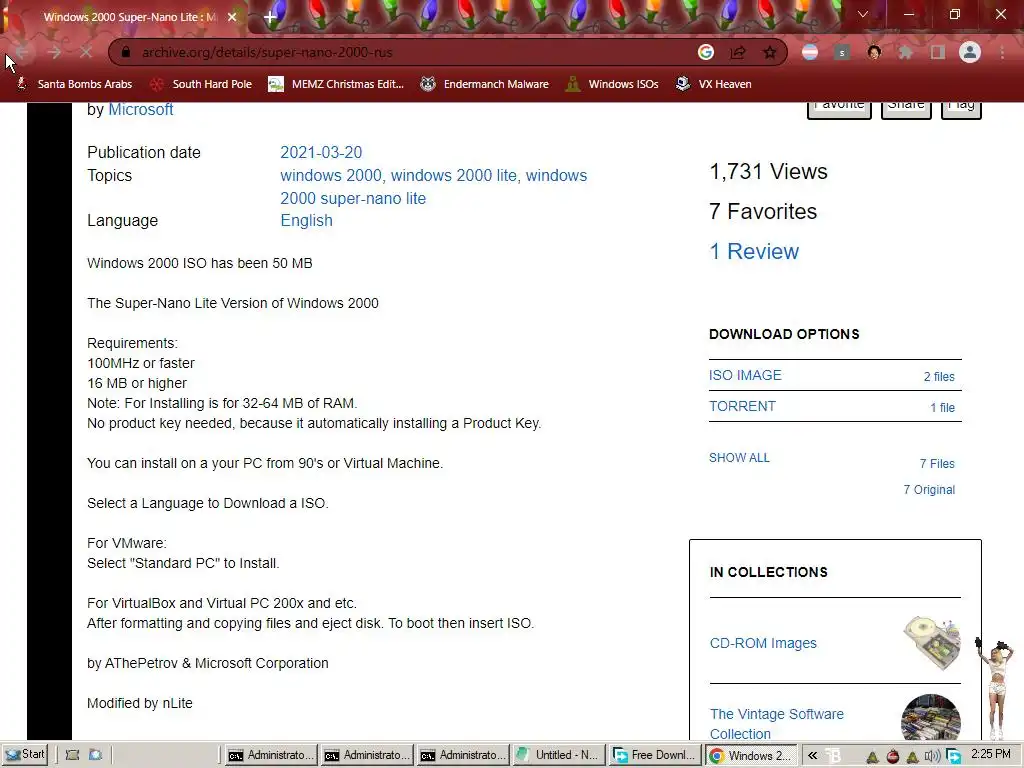The image size is (1024, 768).
Task: Open the avatar face extension icon
Action: coord(874,52)
